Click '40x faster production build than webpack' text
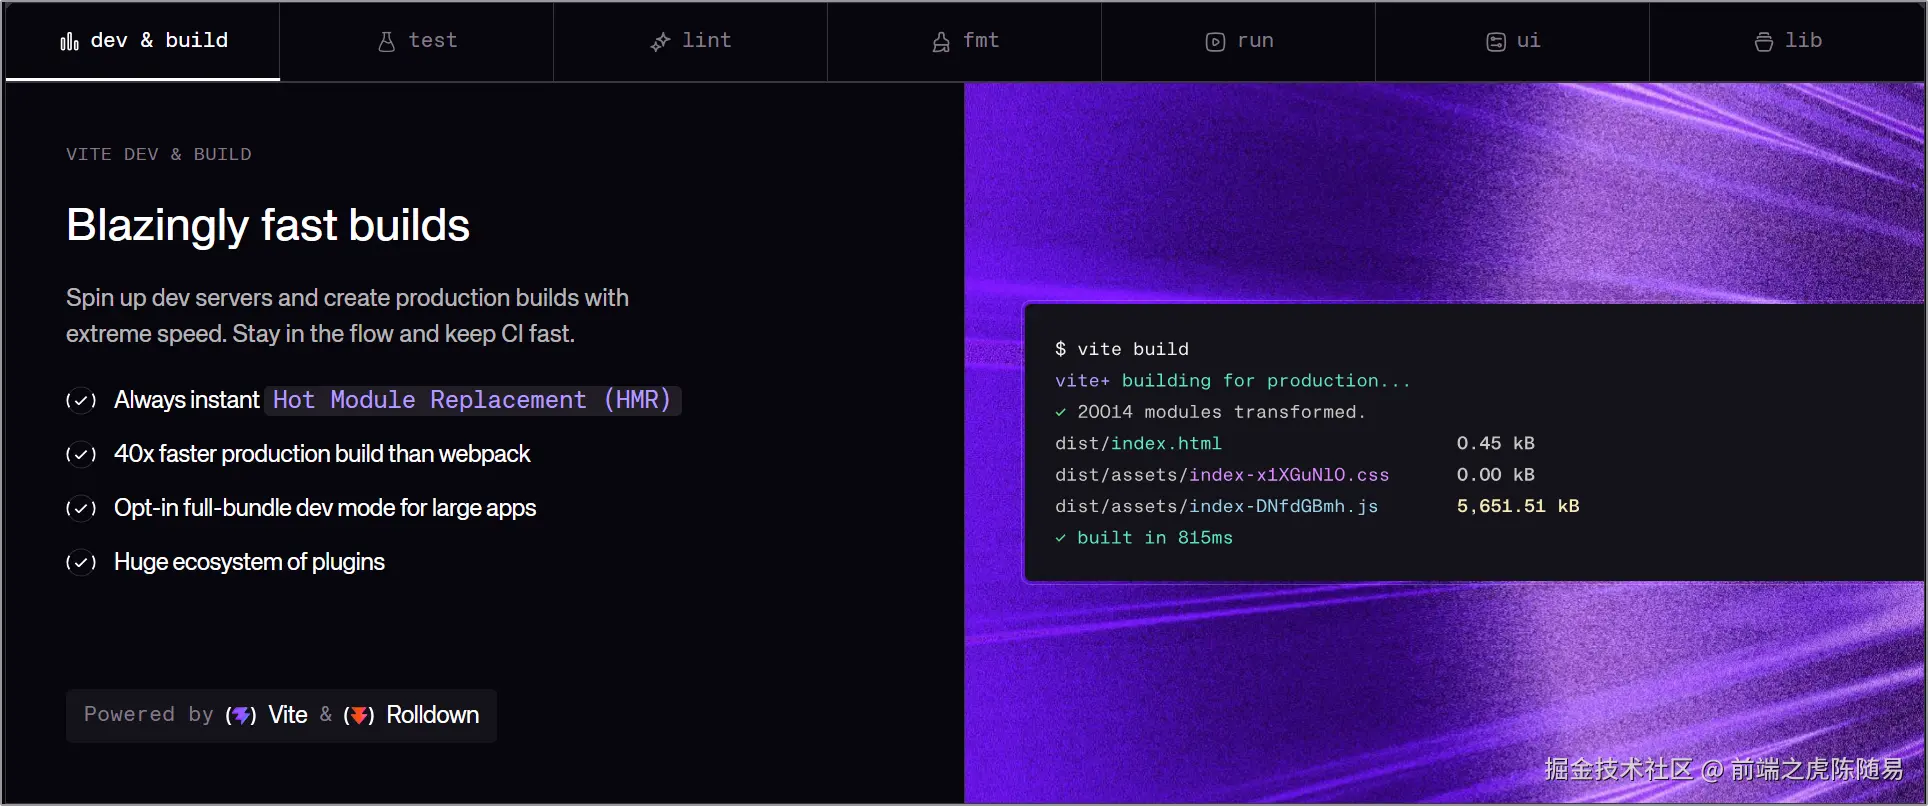 coord(322,454)
